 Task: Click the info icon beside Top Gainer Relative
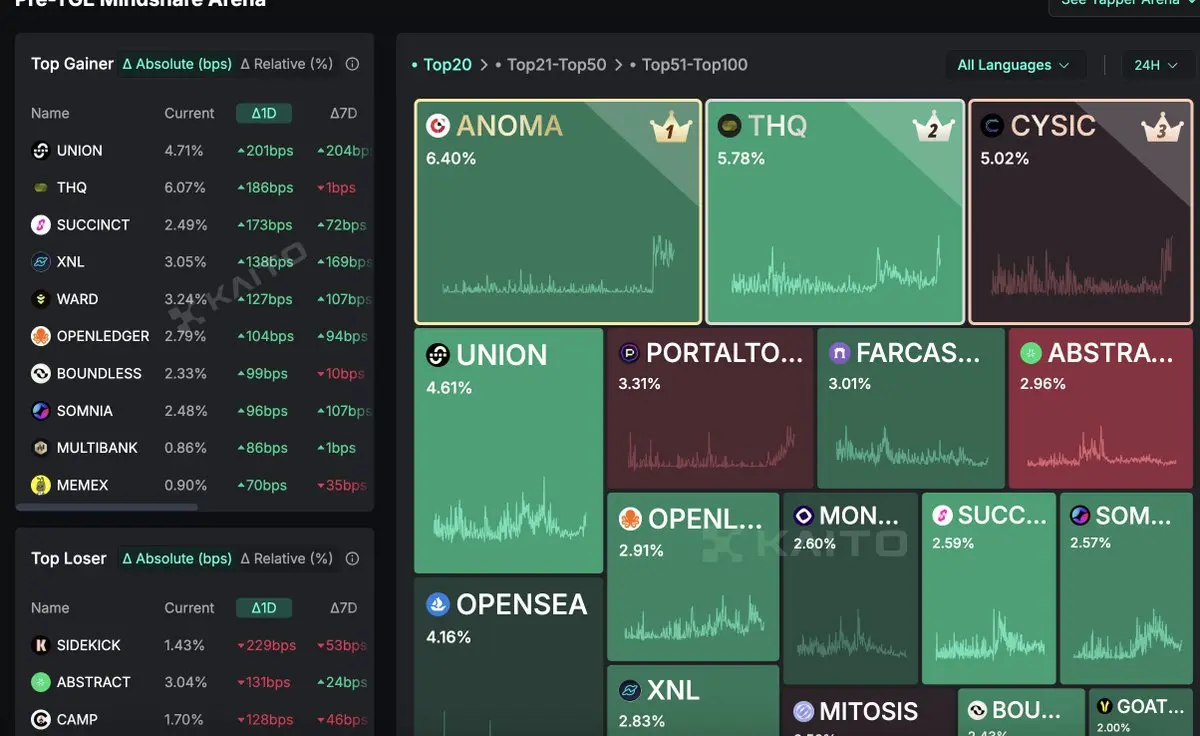(x=352, y=64)
